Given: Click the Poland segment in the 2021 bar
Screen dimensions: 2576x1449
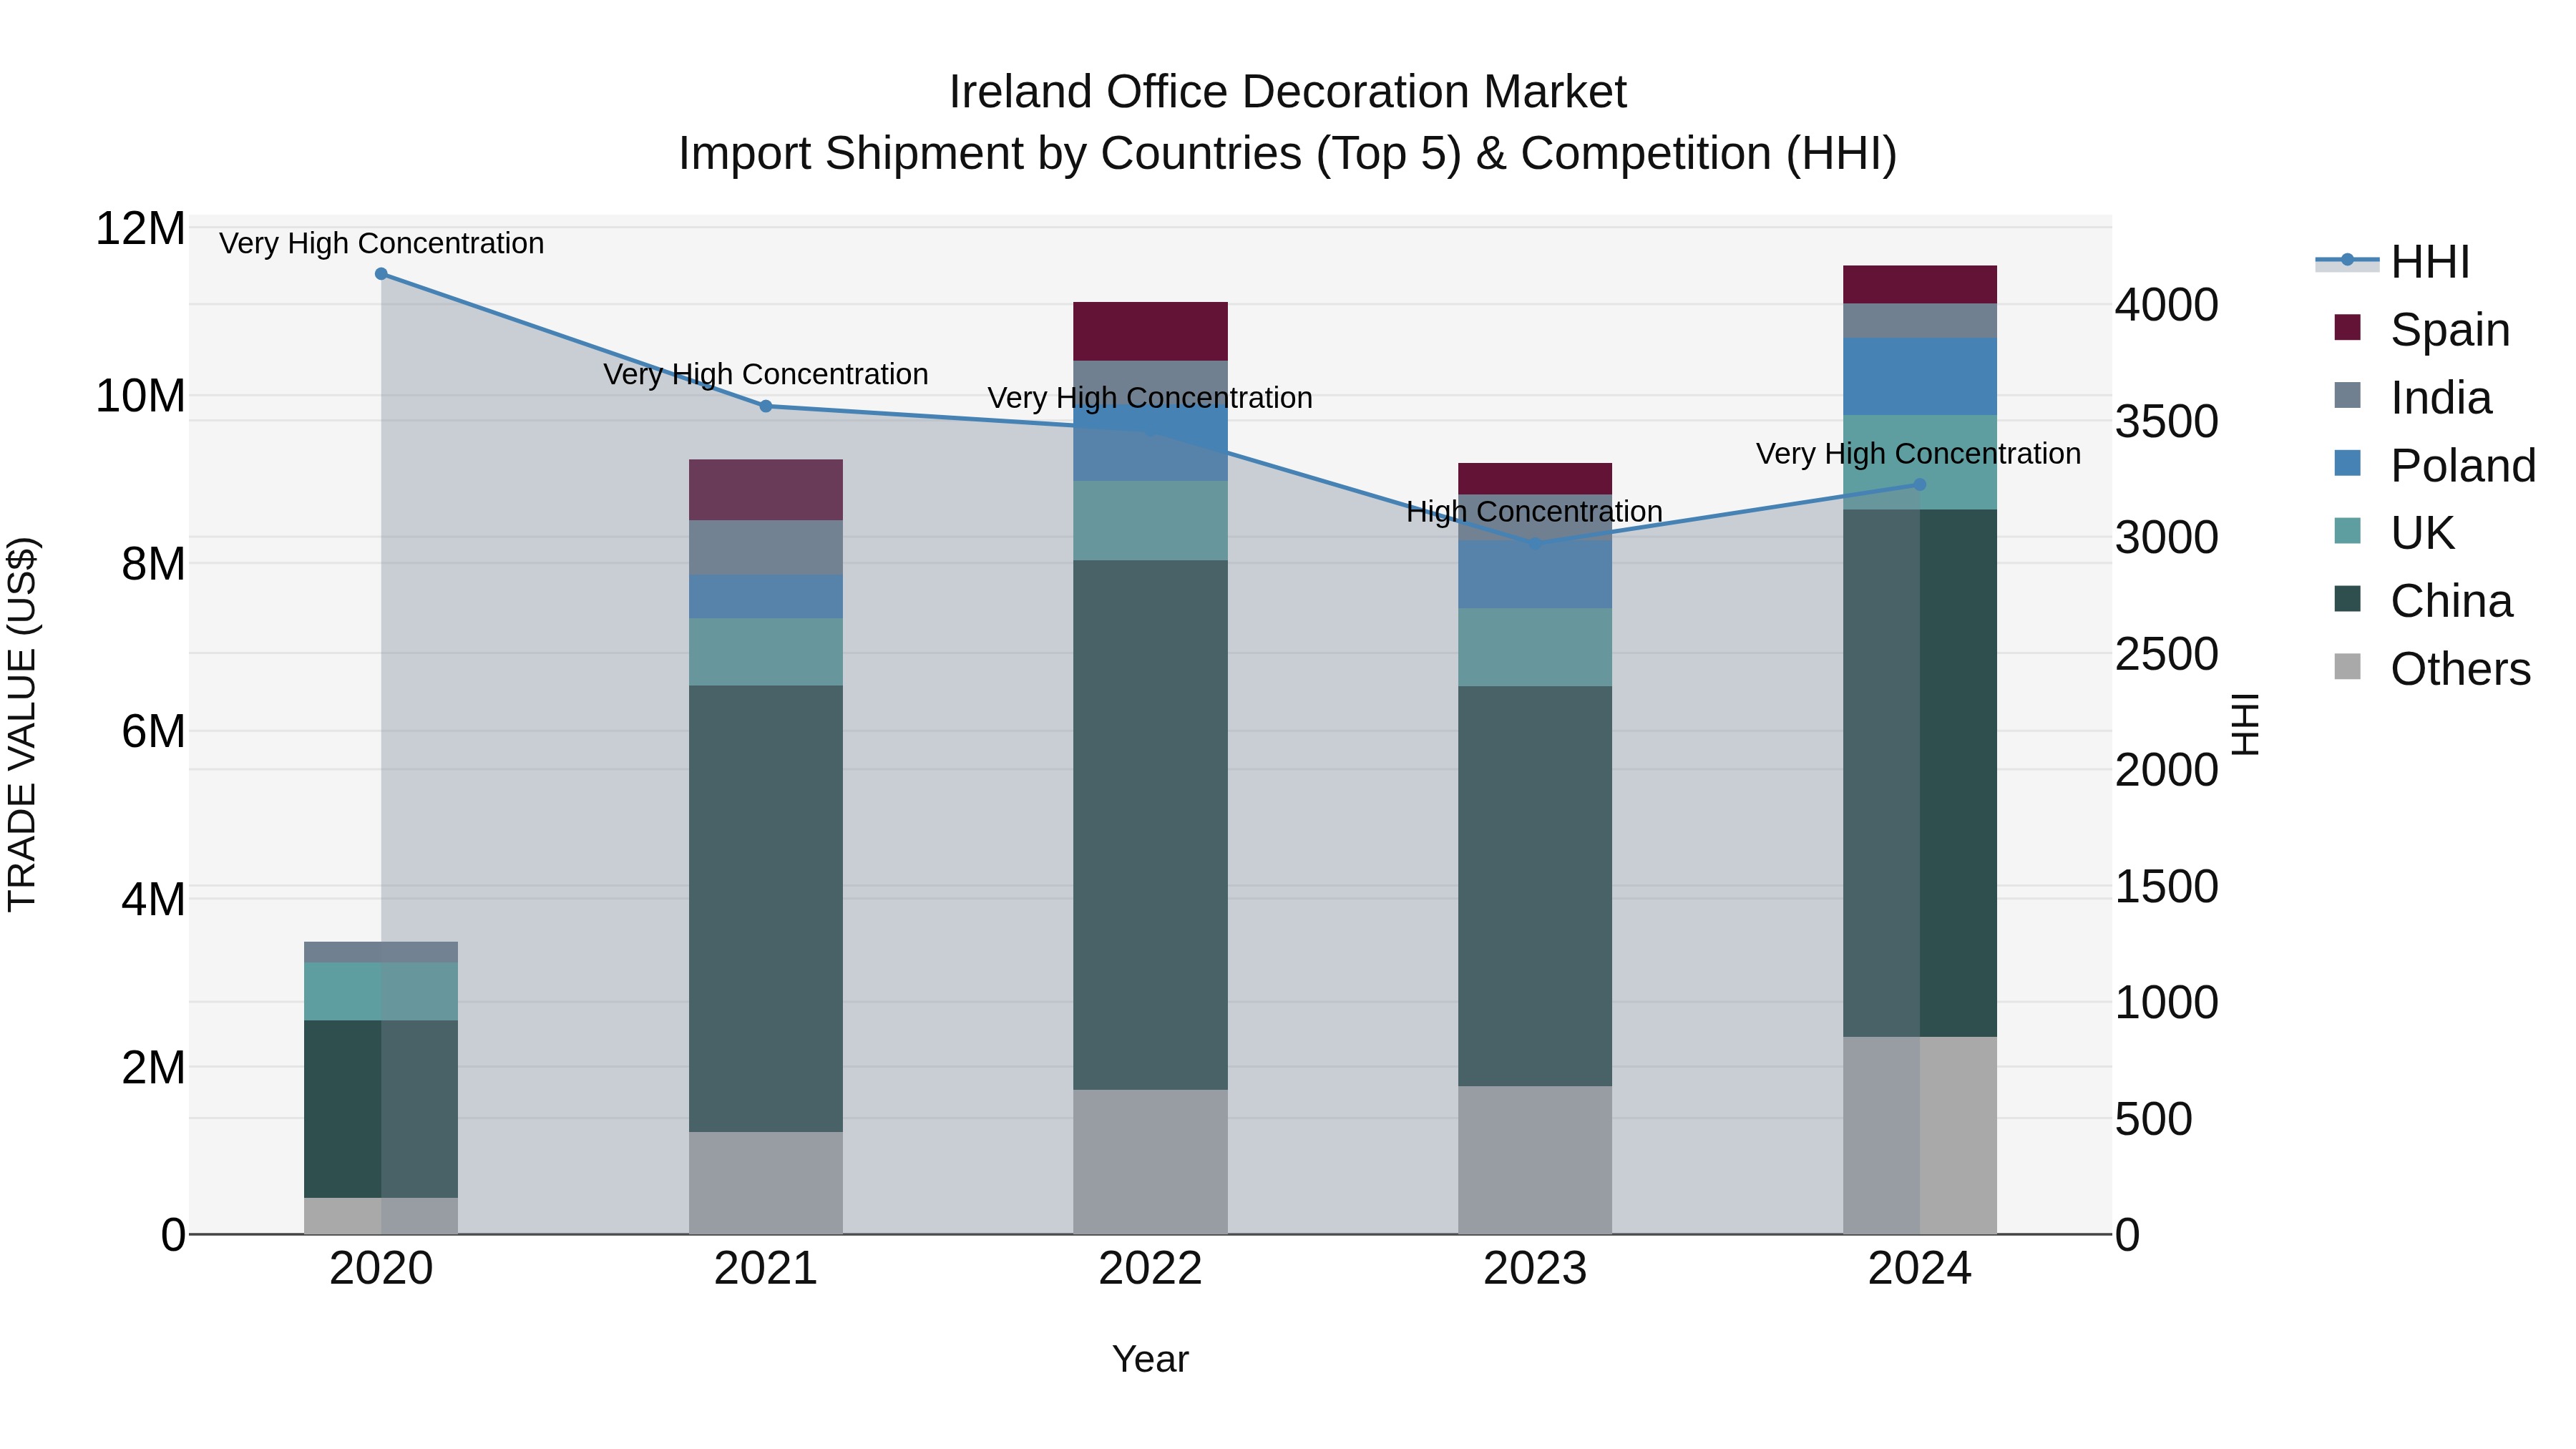Looking at the screenshot, I should click(x=766, y=597).
